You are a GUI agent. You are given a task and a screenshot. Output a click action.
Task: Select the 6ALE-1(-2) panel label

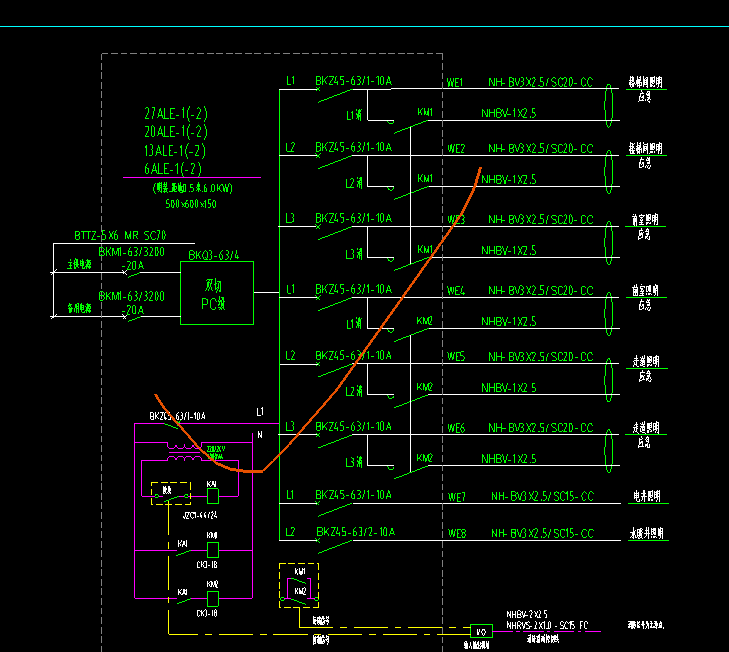tap(173, 168)
